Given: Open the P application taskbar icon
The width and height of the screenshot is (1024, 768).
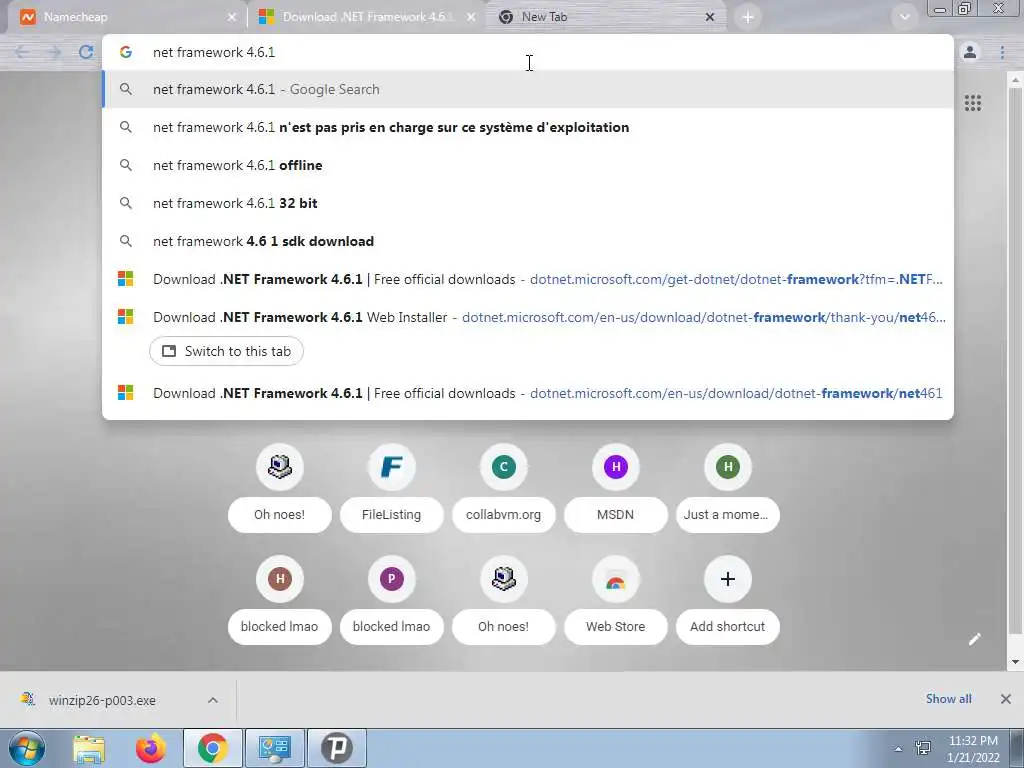Looking at the screenshot, I should tap(336, 748).
